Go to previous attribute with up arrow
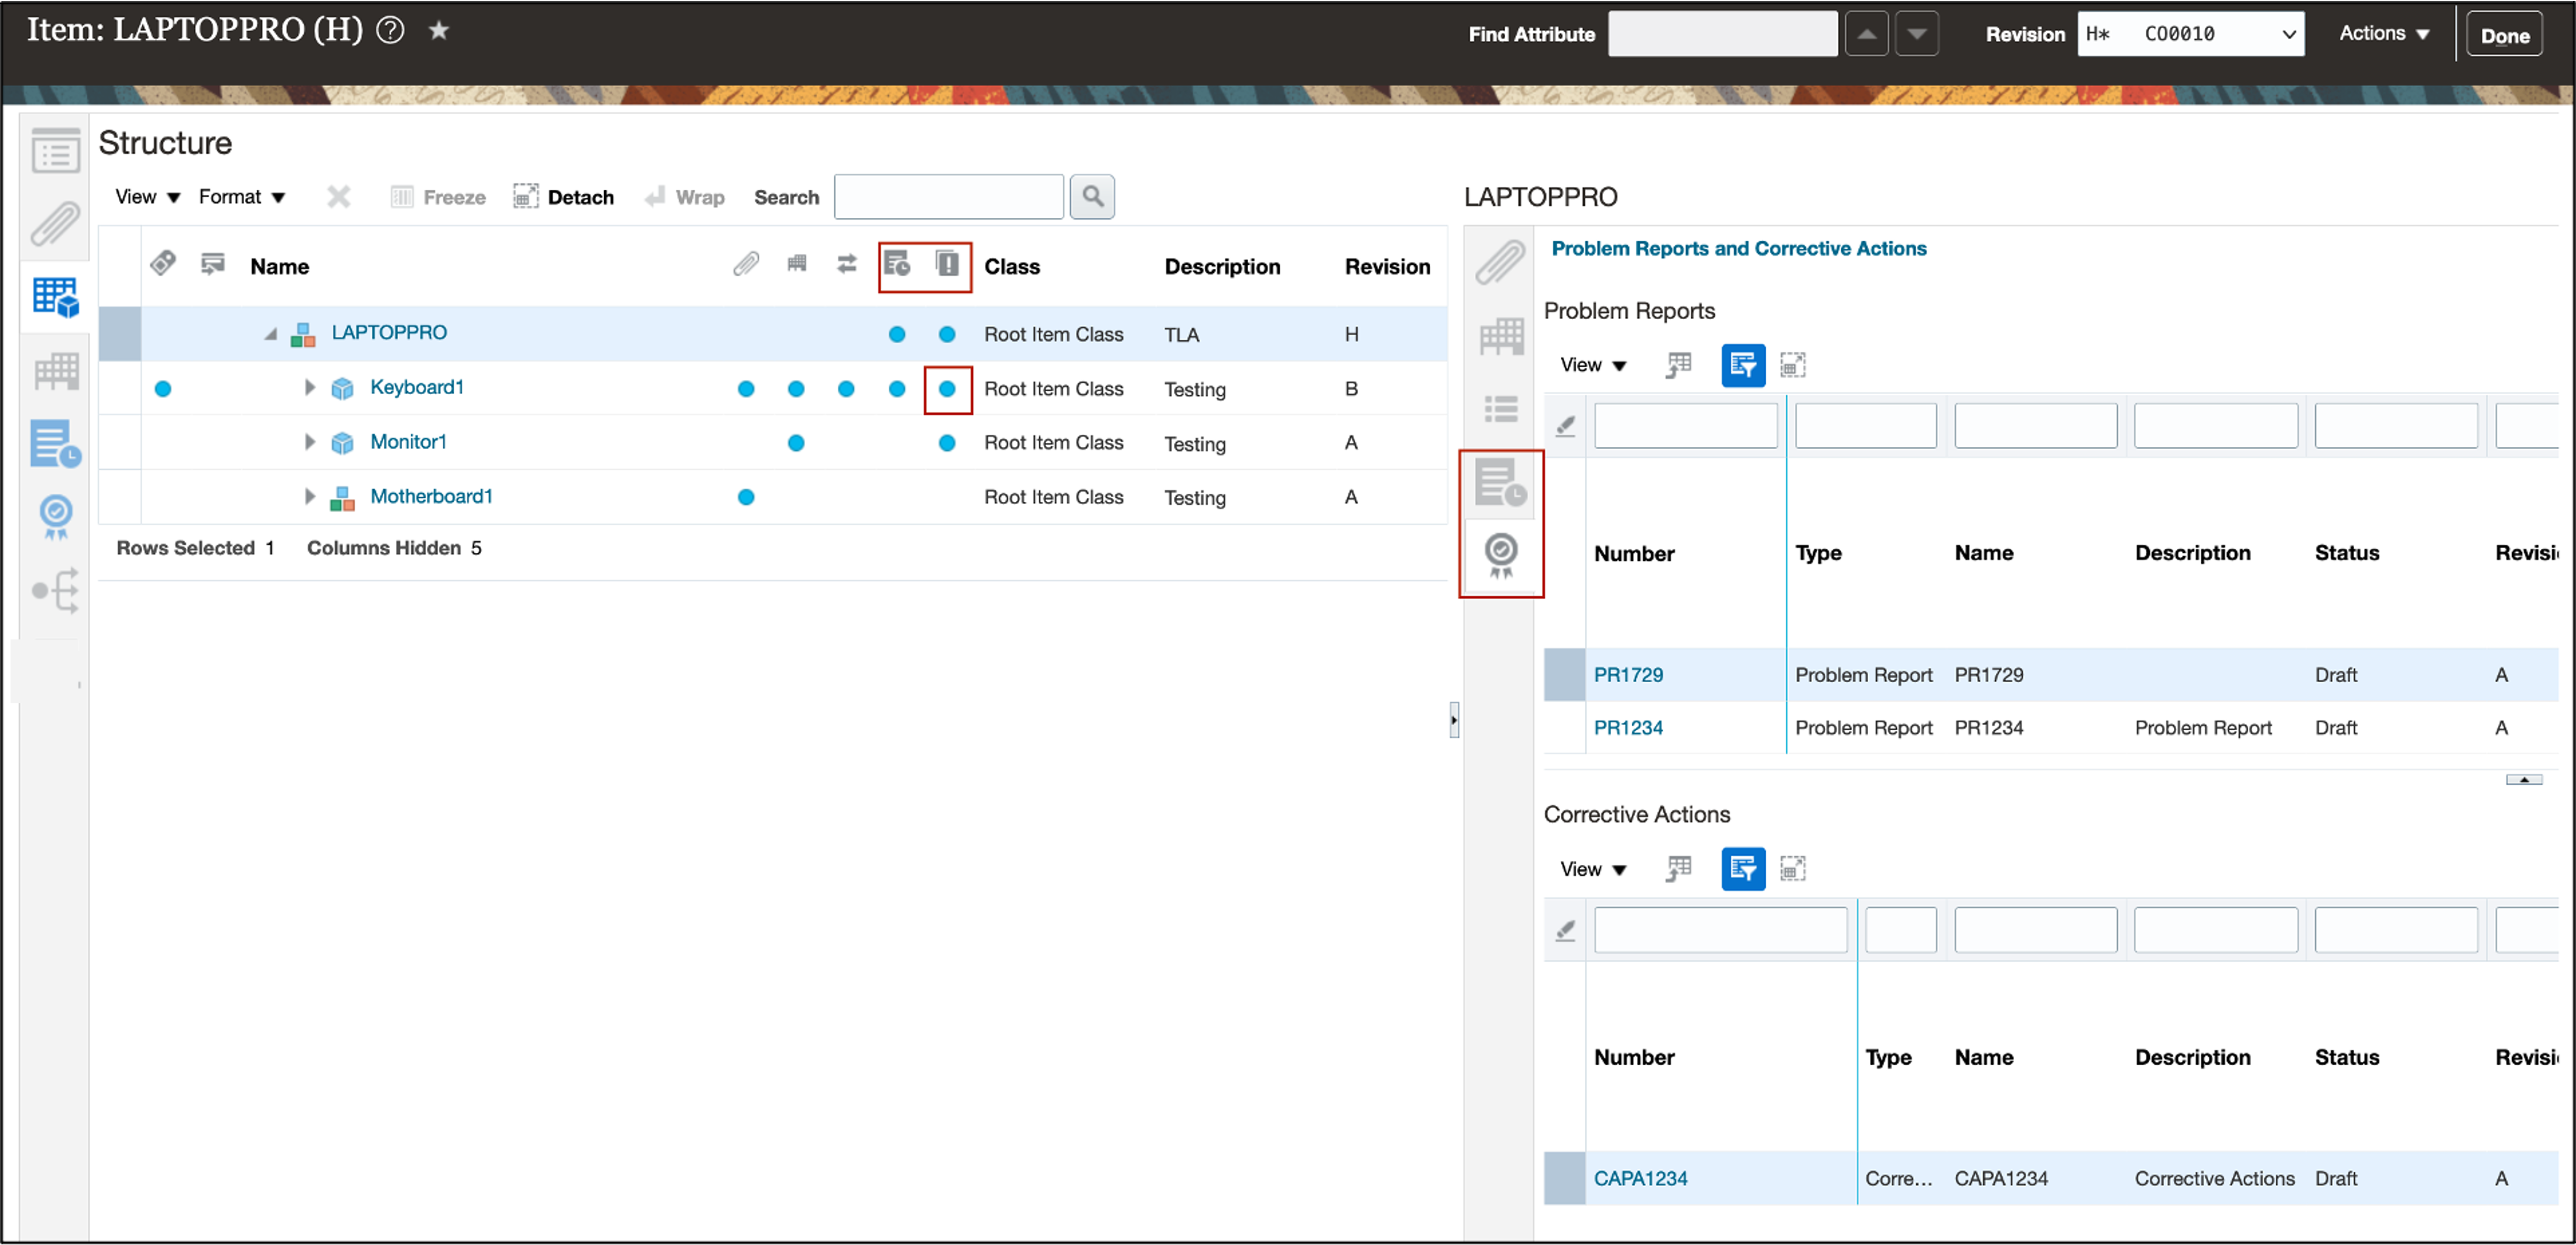 pyautogui.click(x=1866, y=34)
